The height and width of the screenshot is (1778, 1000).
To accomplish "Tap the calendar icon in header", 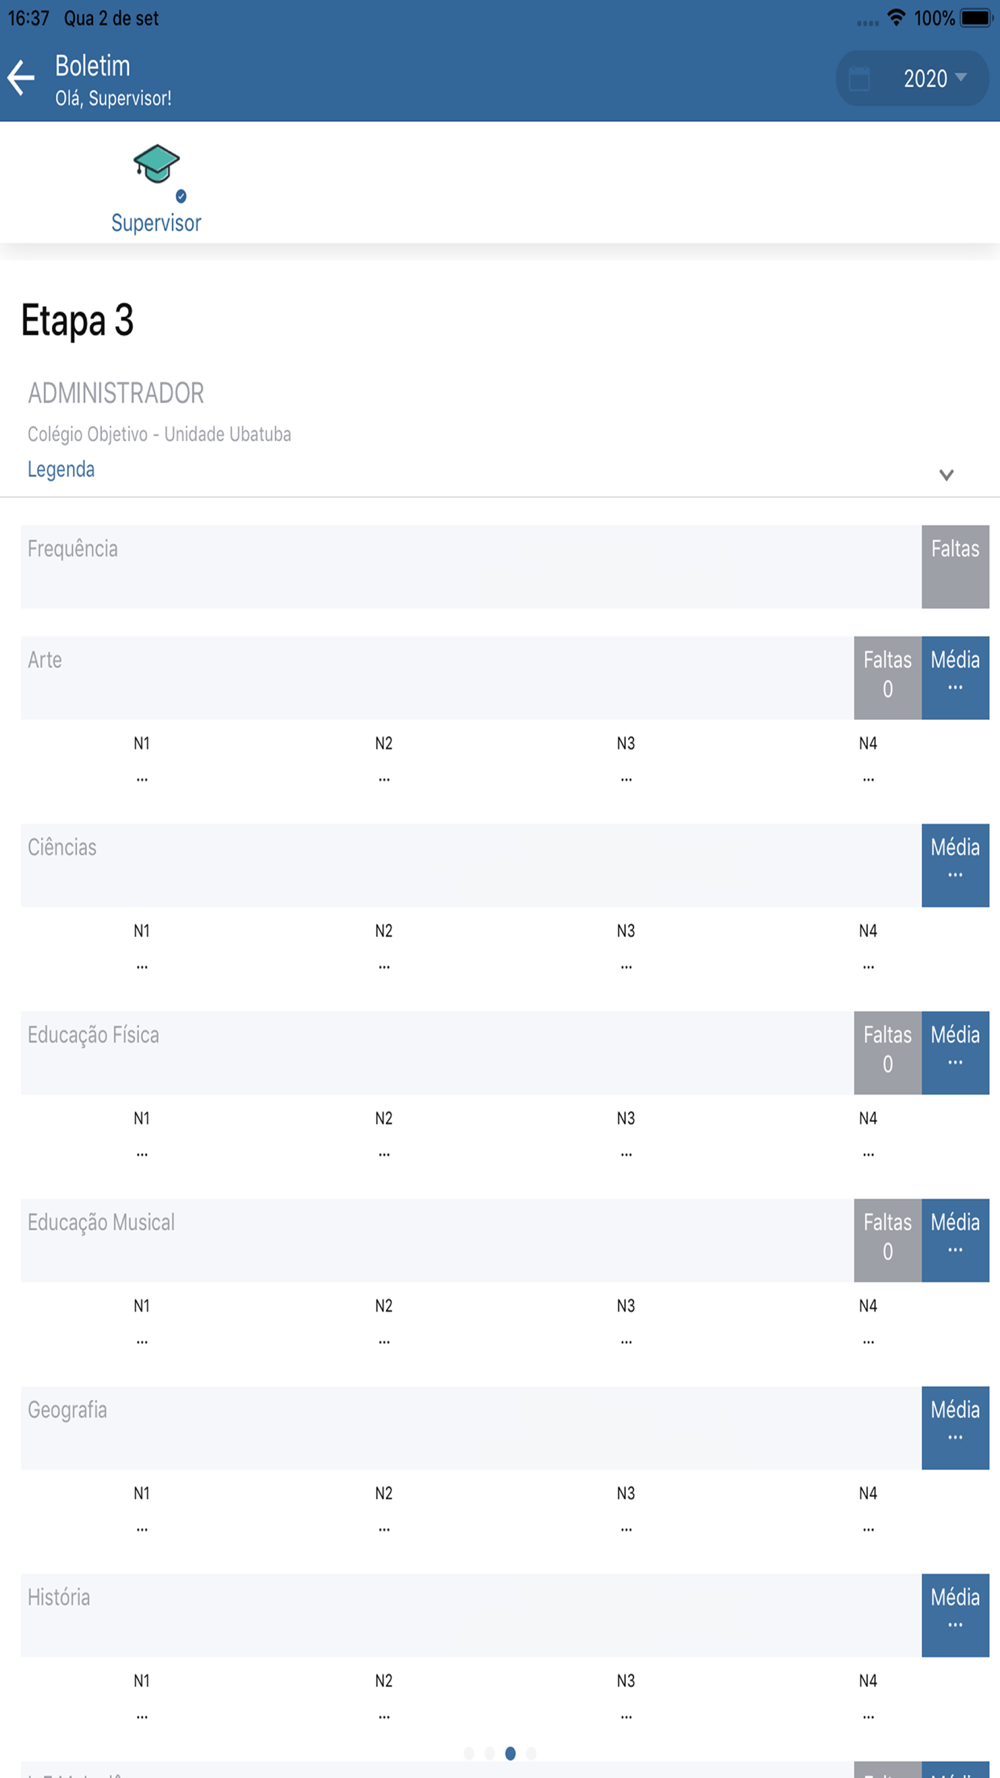I will tap(859, 79).
